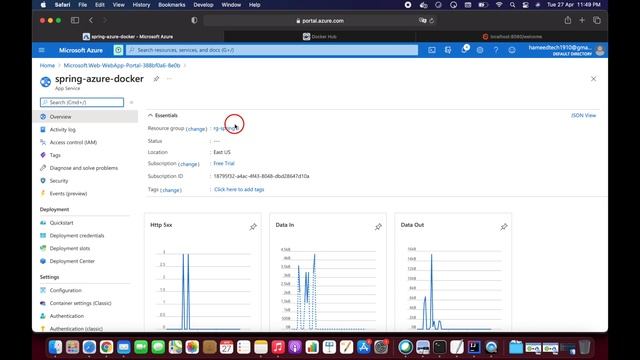Open Directories and subscriptions filter icon
Image resolution: width=640 pixels, height=360 pixels.
[448, 50]
